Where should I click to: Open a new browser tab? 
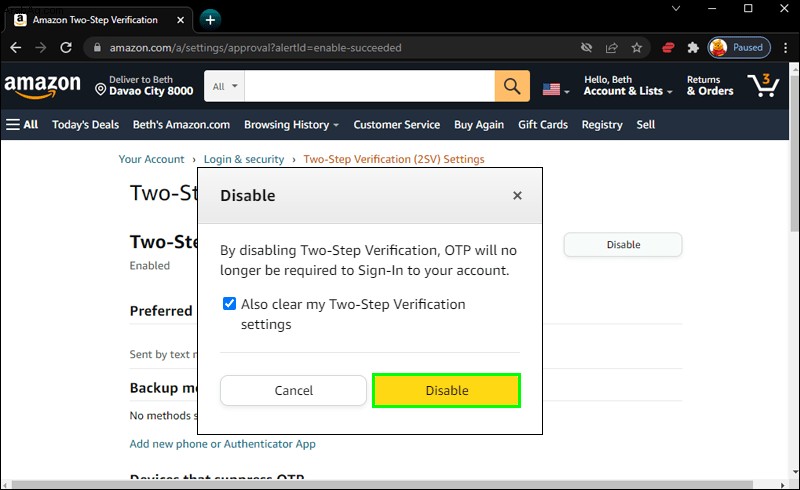[x=210, y=20]
